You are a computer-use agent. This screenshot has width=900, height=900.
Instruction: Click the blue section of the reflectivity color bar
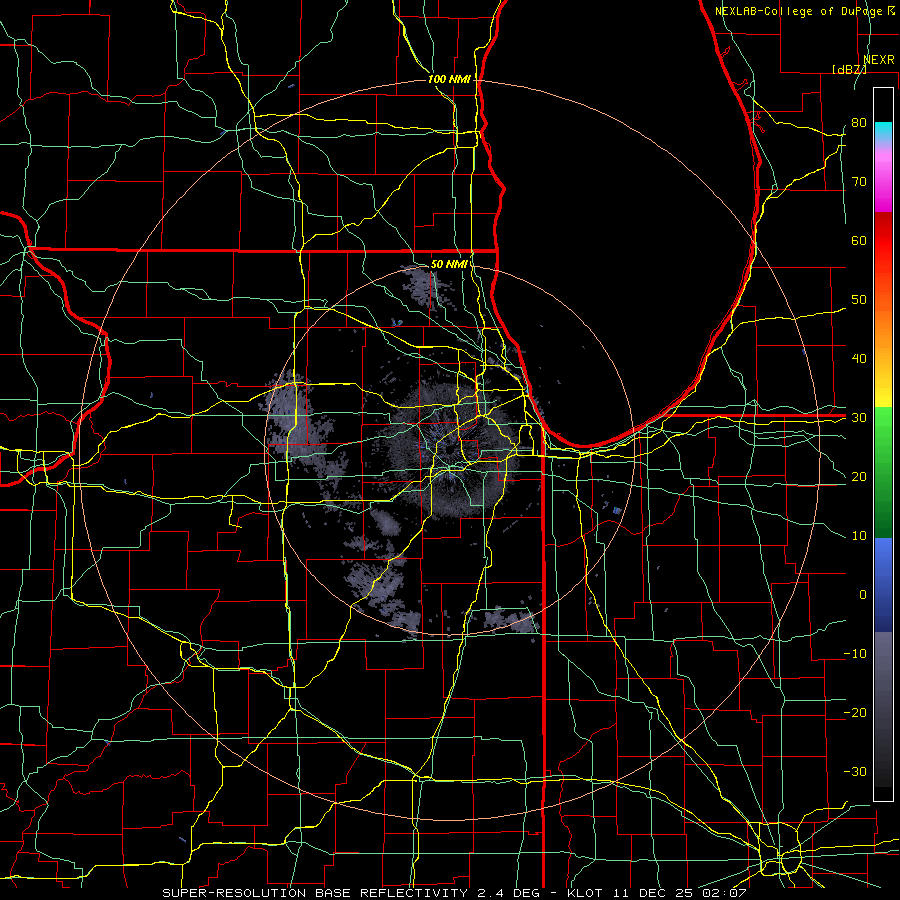pyautogui.click(x=883, y=584)
